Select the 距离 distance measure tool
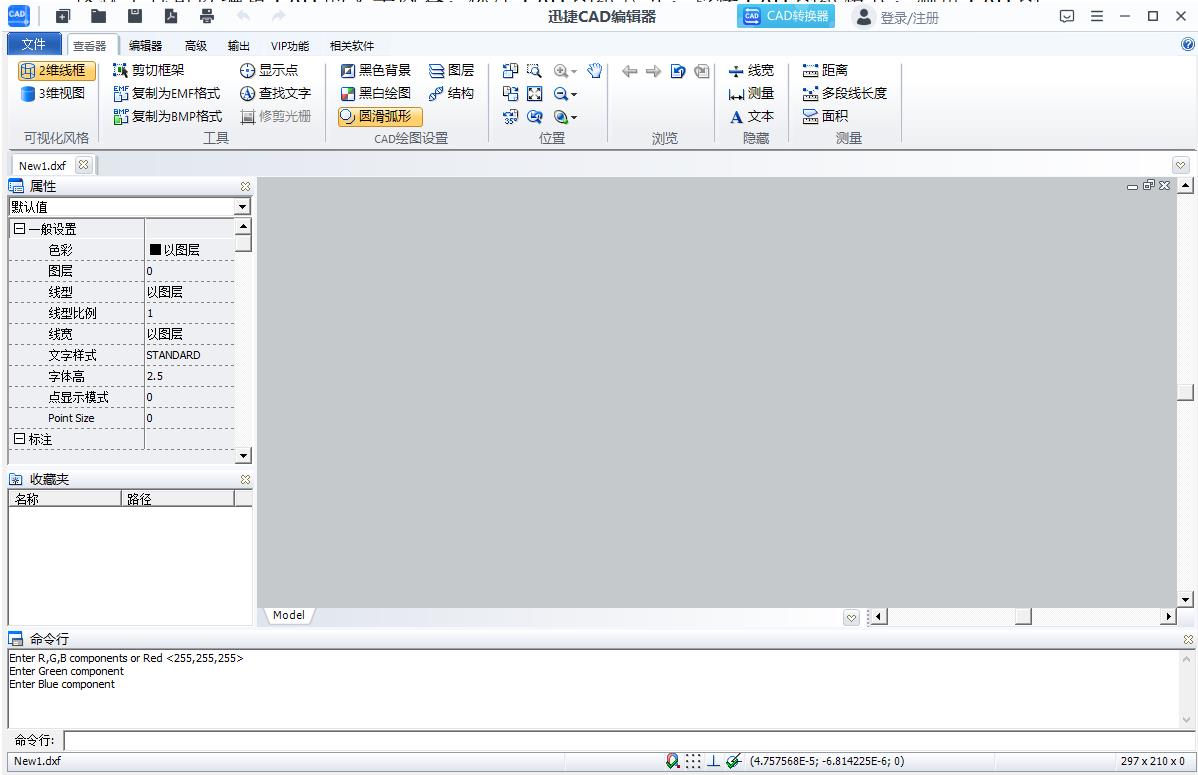The height and width of the screenshot is (775, 1198). click(825, 71)
